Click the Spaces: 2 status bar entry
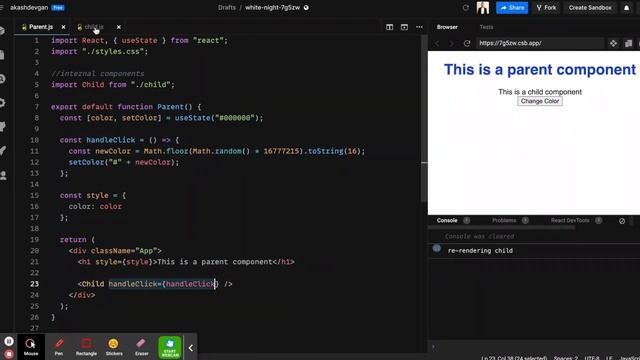640x360 pixels. 566,358
